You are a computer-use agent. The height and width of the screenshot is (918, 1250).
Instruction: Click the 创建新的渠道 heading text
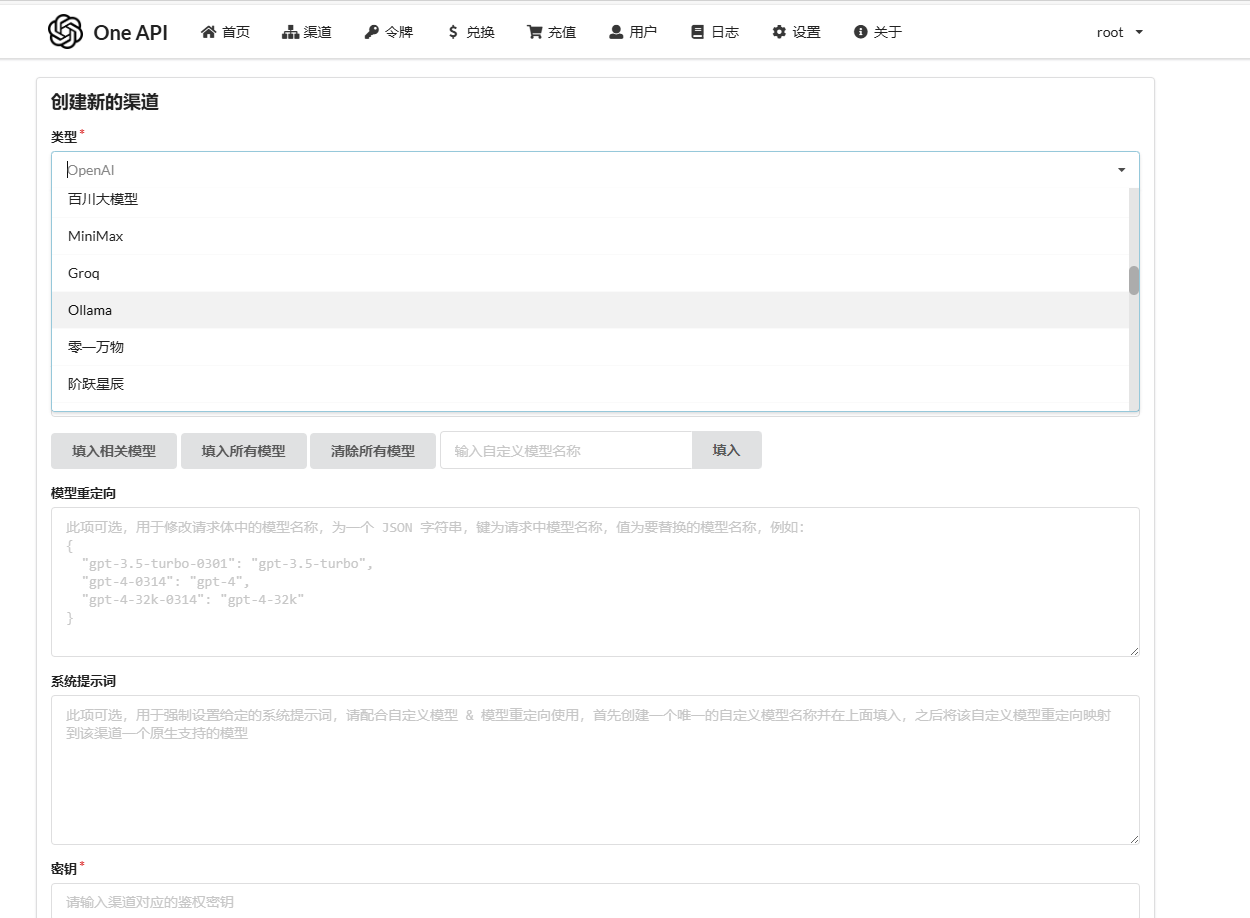(105, 102)
